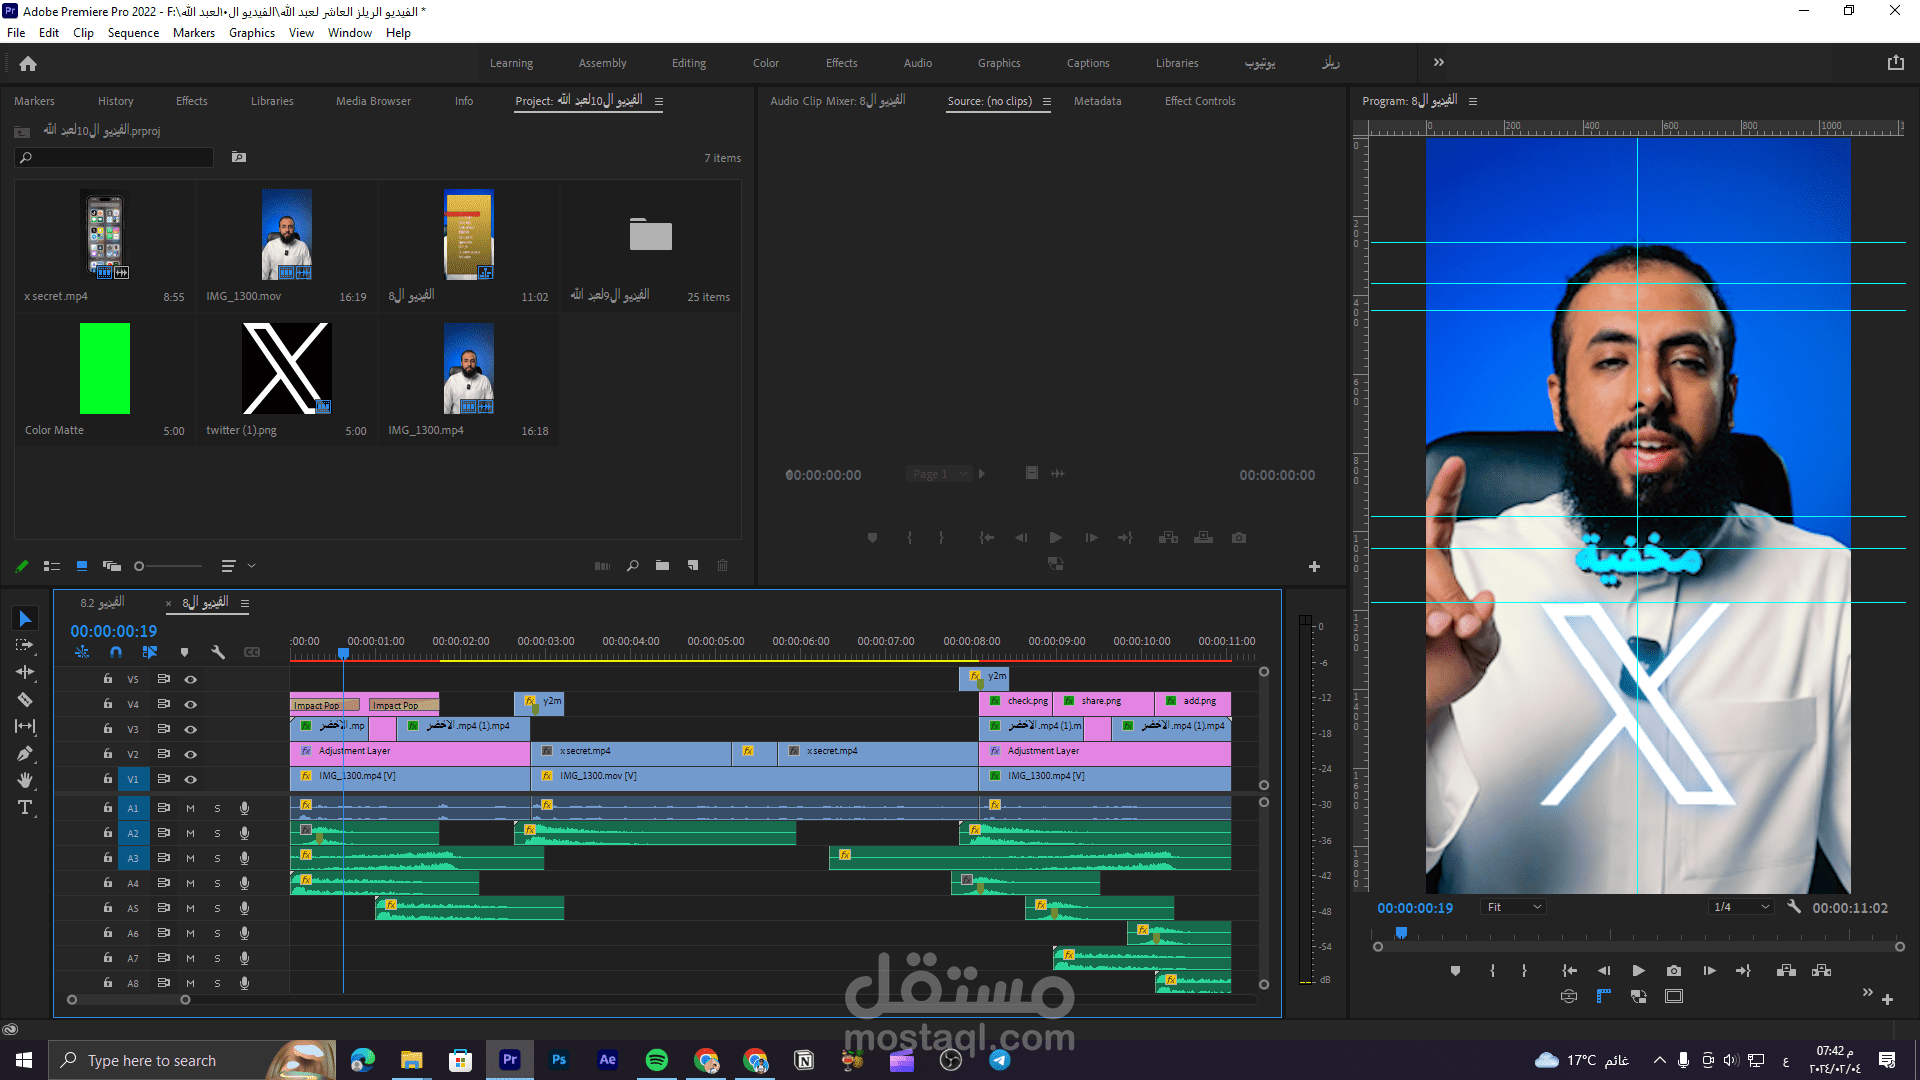Select the Hand tool
This screenshot has height=1080, width=1920.
[x=25, y=781]
